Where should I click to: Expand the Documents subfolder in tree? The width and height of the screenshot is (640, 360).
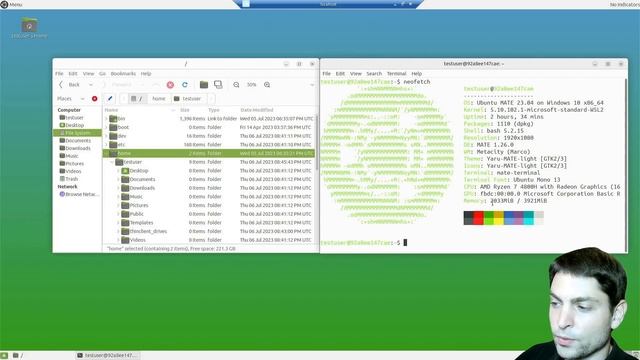pos(118,179)
